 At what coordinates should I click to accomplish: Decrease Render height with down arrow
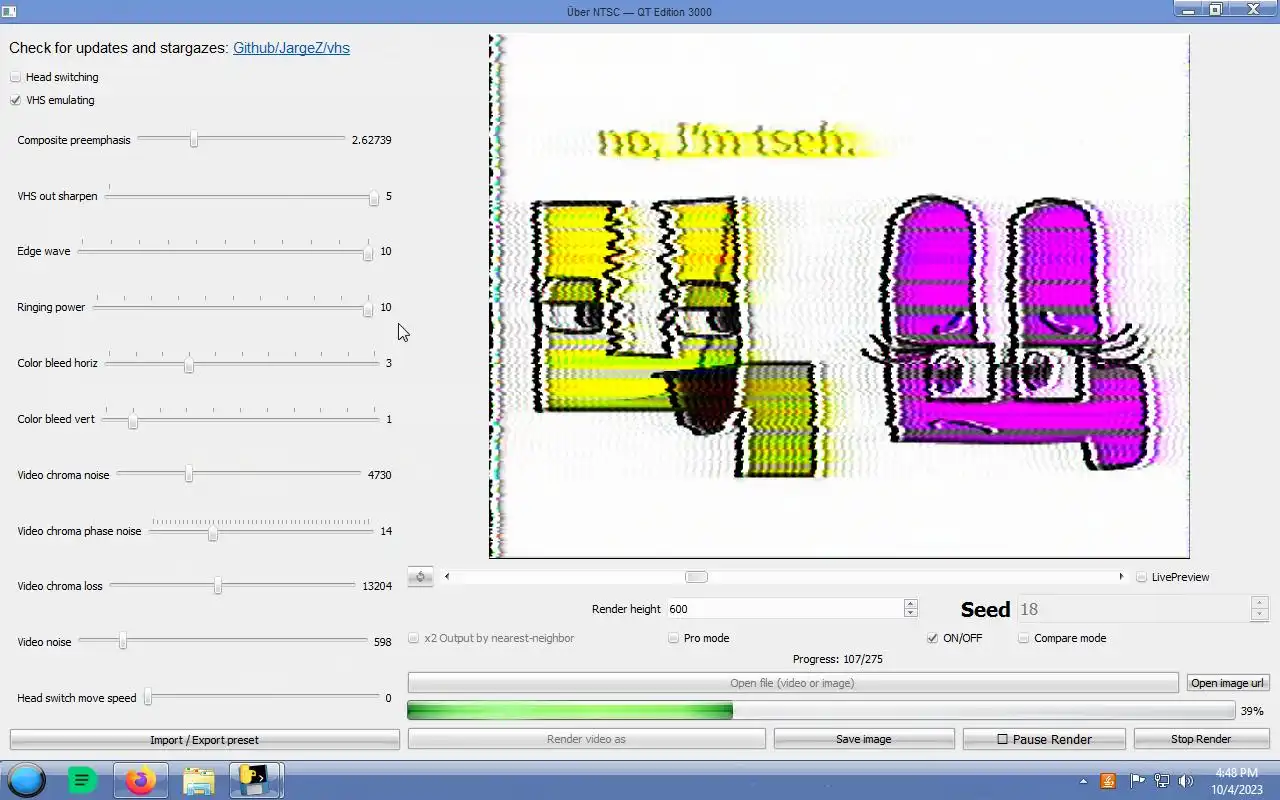[x=910, y=613]
